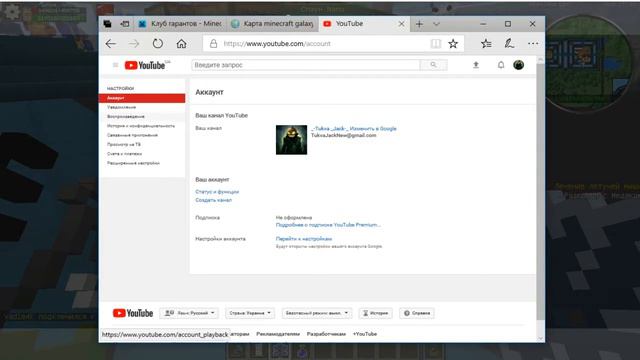Click the Tukva Jack channel name link
Image resolution: width=640 pixels, height=360 pixels.
[329, 129]
